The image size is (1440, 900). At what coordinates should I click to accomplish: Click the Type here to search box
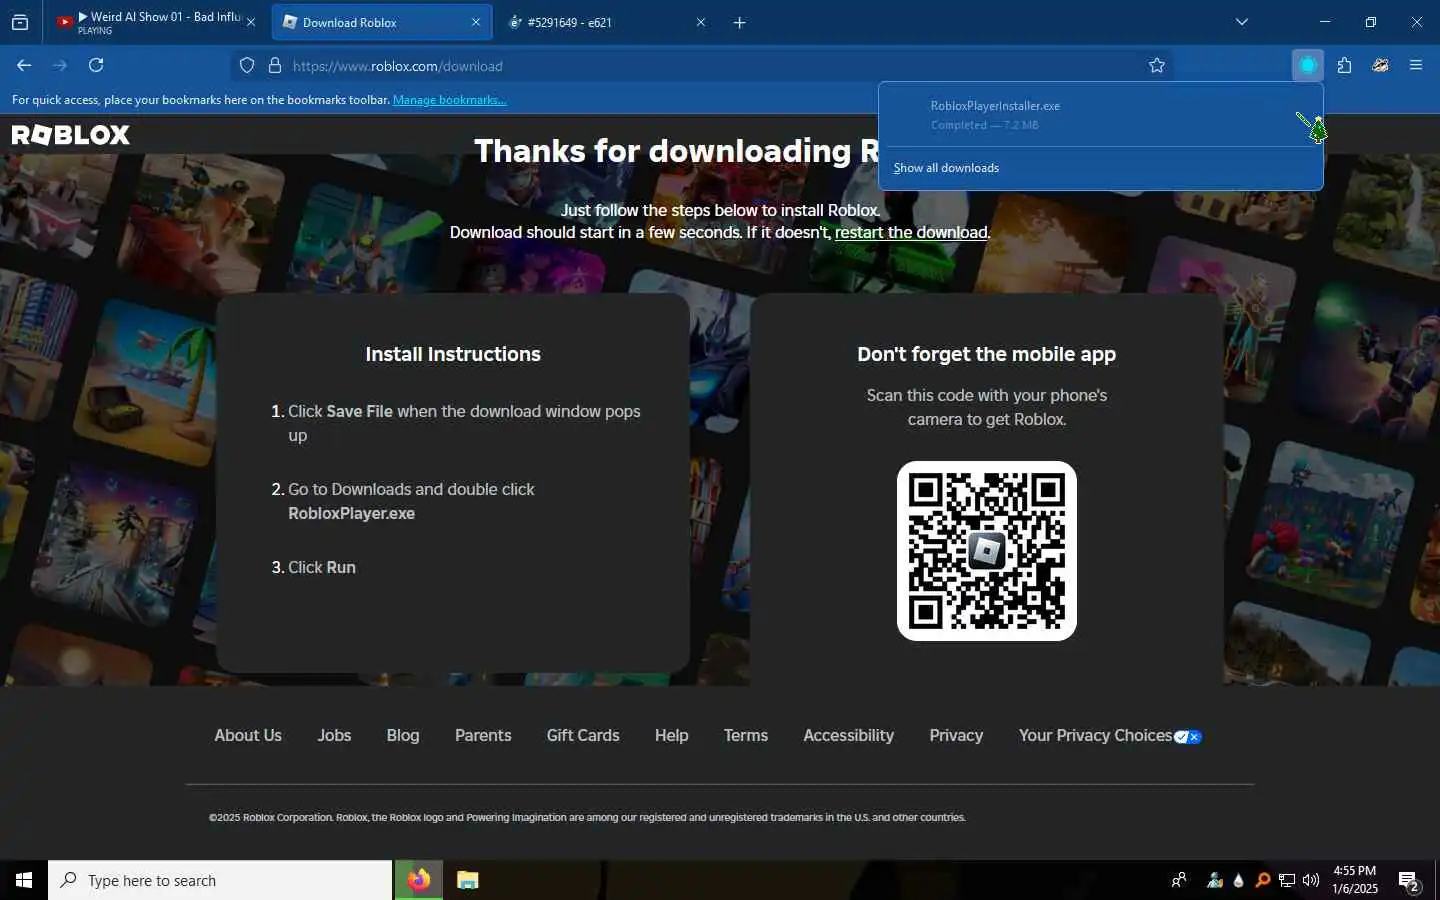[220, 880]
